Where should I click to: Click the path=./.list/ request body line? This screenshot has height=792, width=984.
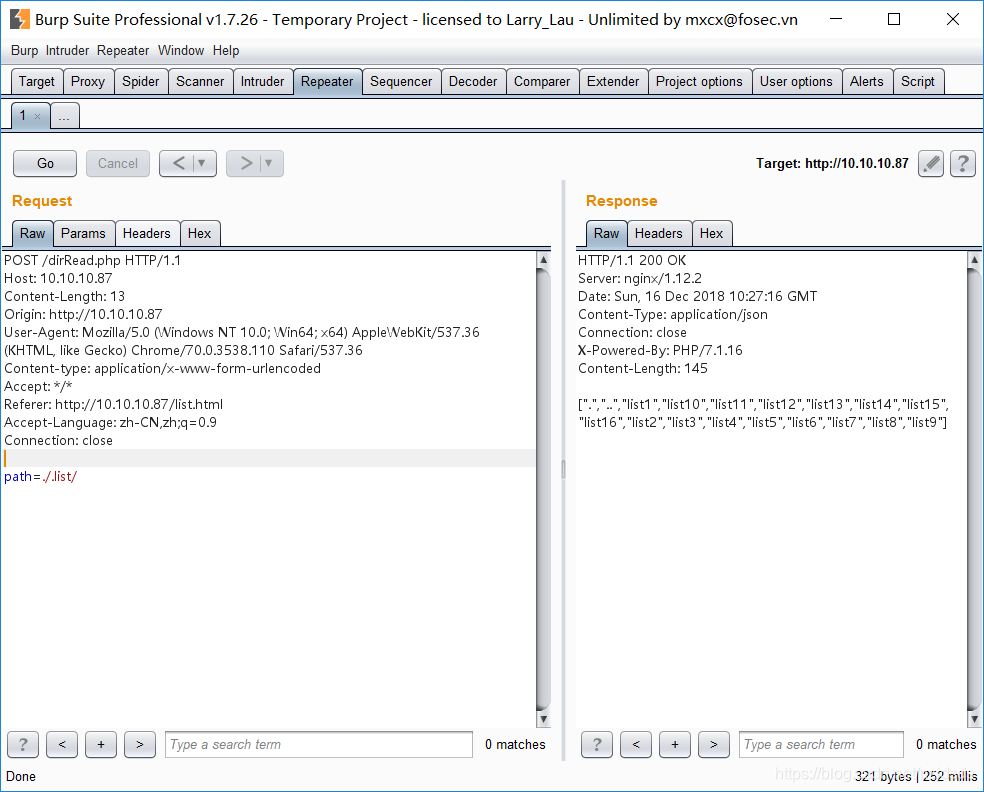pos(41,477)
